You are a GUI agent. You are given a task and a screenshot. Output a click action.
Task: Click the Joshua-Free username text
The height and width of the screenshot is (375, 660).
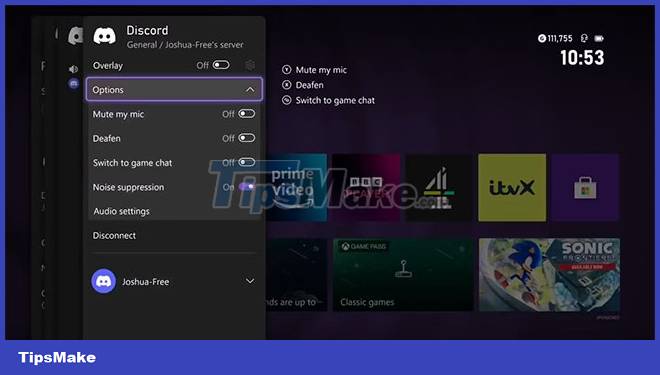(x=146, y=282)
